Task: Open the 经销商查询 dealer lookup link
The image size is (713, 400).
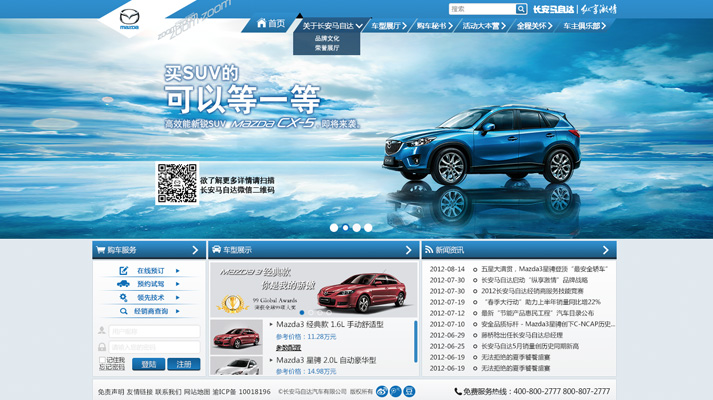Action: (151, 311)
